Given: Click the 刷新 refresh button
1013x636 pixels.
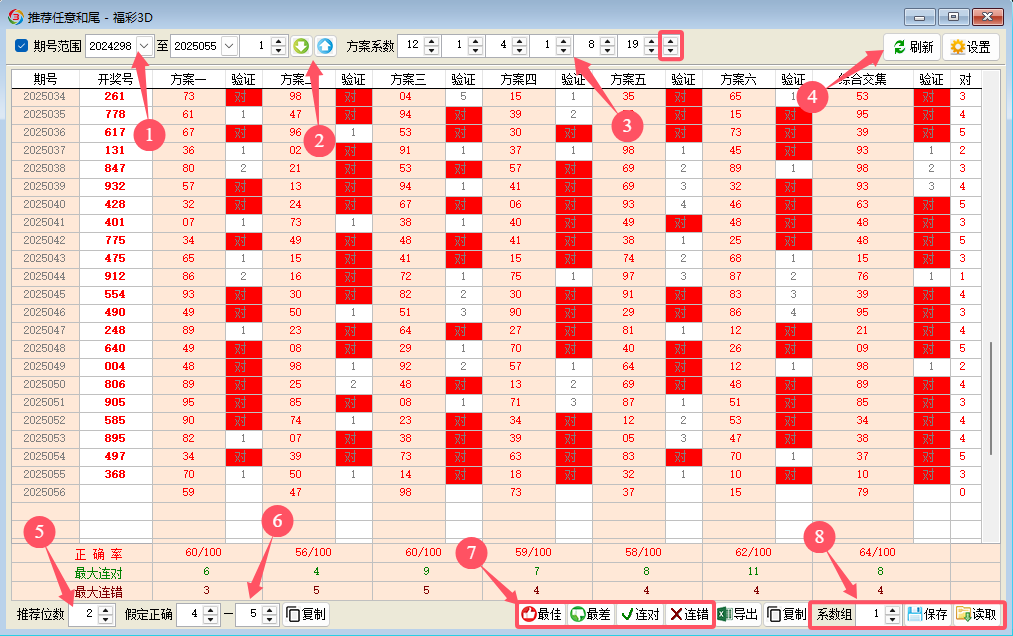Looking at the screenshot, I should (x=912, y=47).
